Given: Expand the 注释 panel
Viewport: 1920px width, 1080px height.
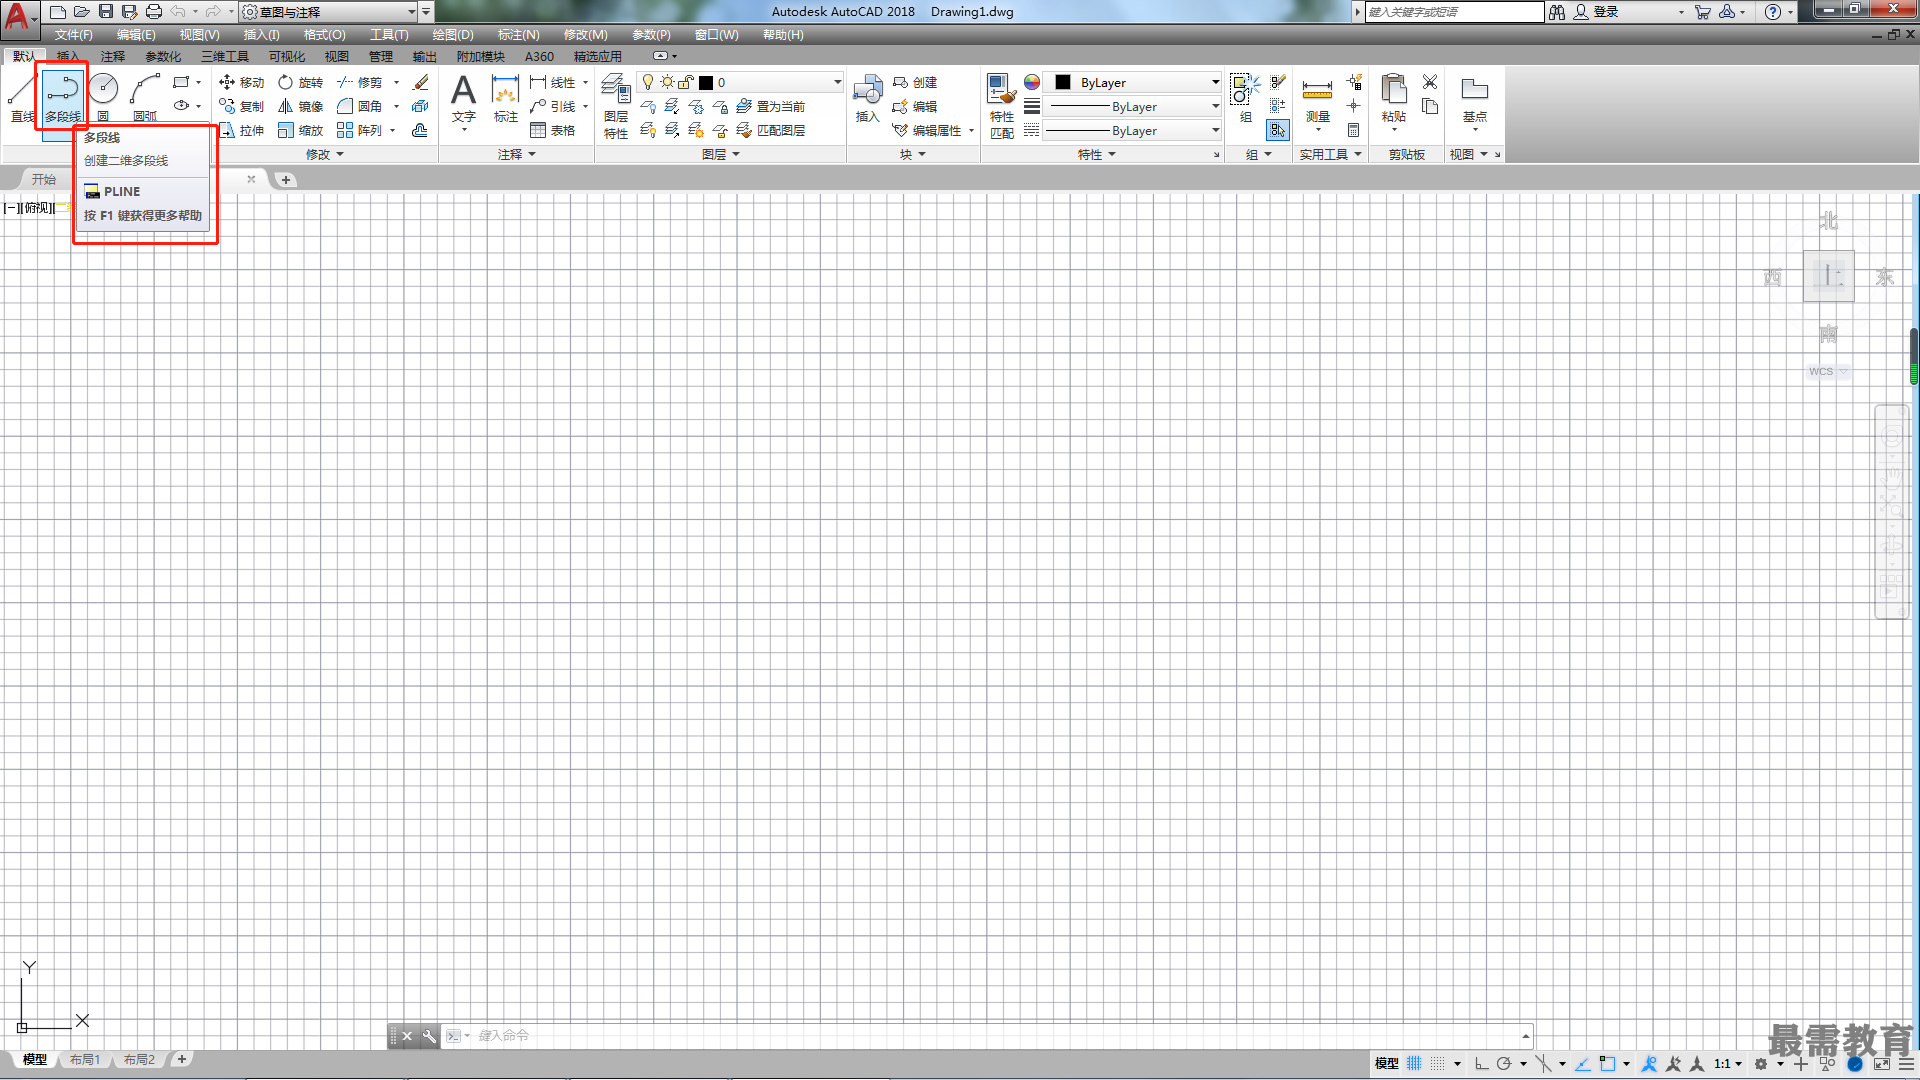Looking at the screenshot, I should point(517,154).
